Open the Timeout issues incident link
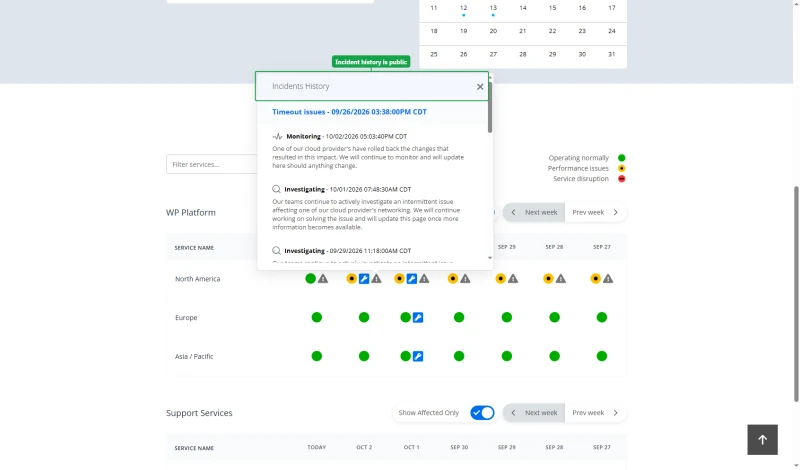 point(349,112)
